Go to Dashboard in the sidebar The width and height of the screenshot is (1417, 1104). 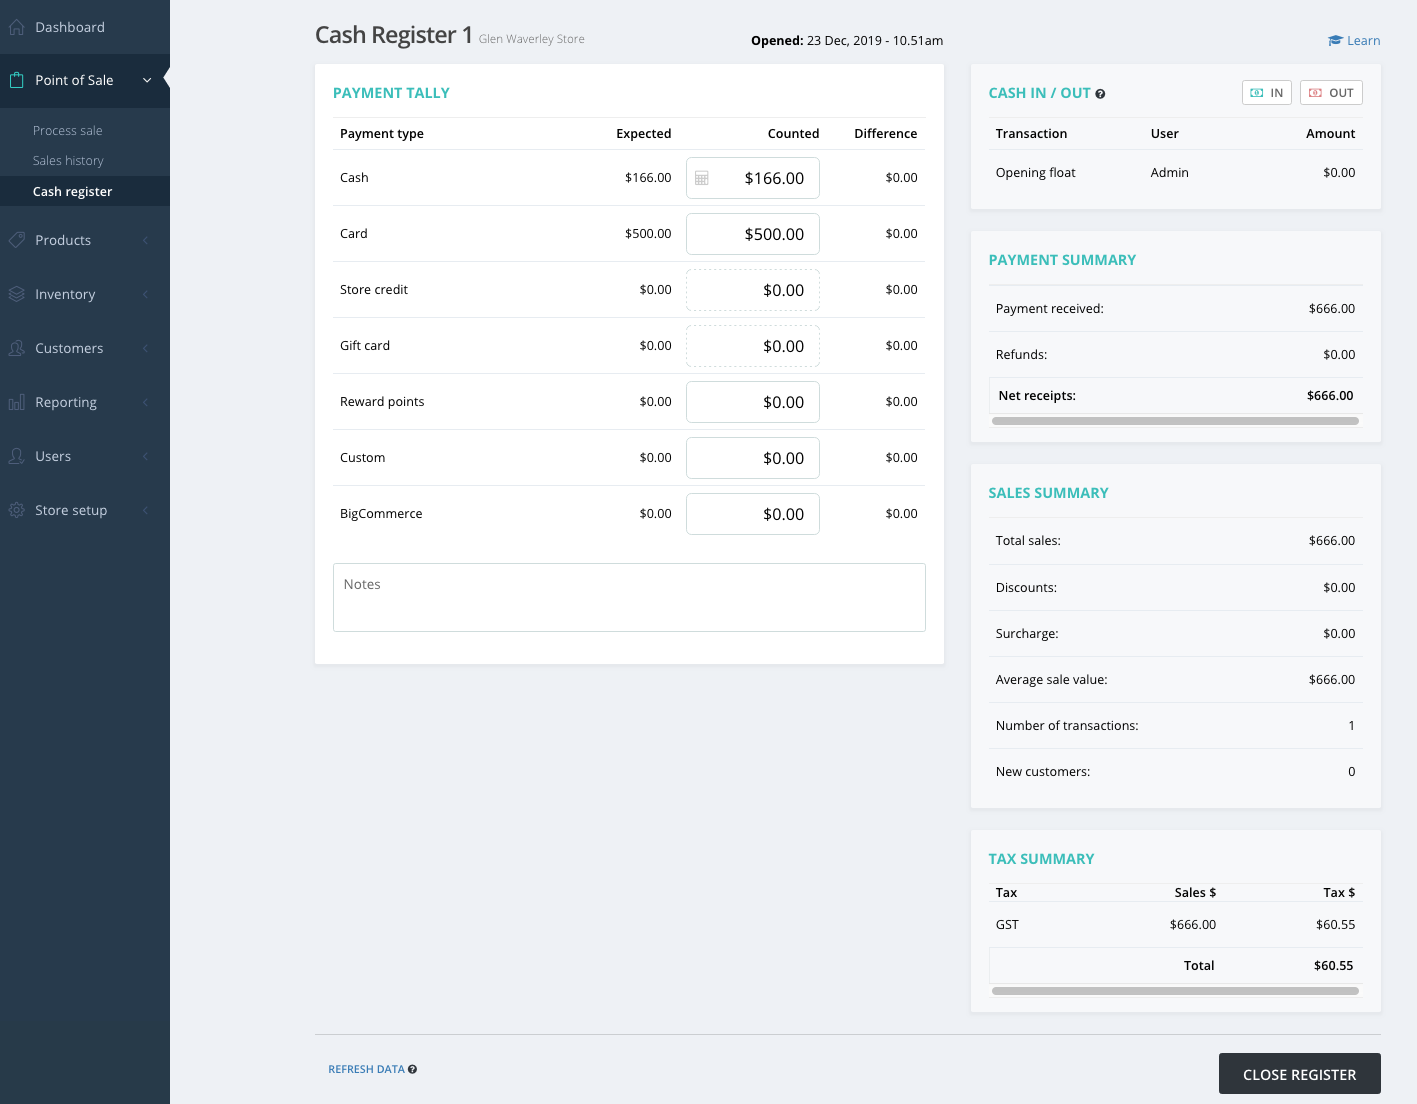70,27
